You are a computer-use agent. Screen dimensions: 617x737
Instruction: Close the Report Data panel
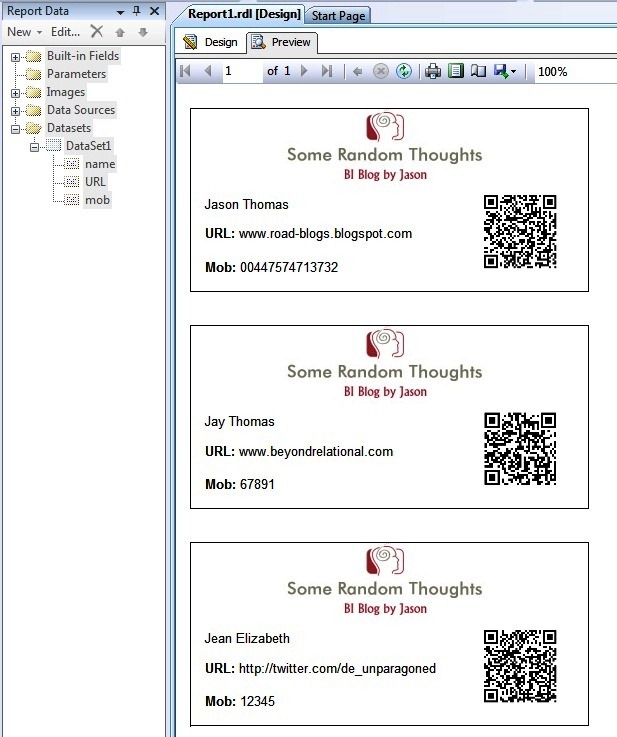click(x=154, y=10)
